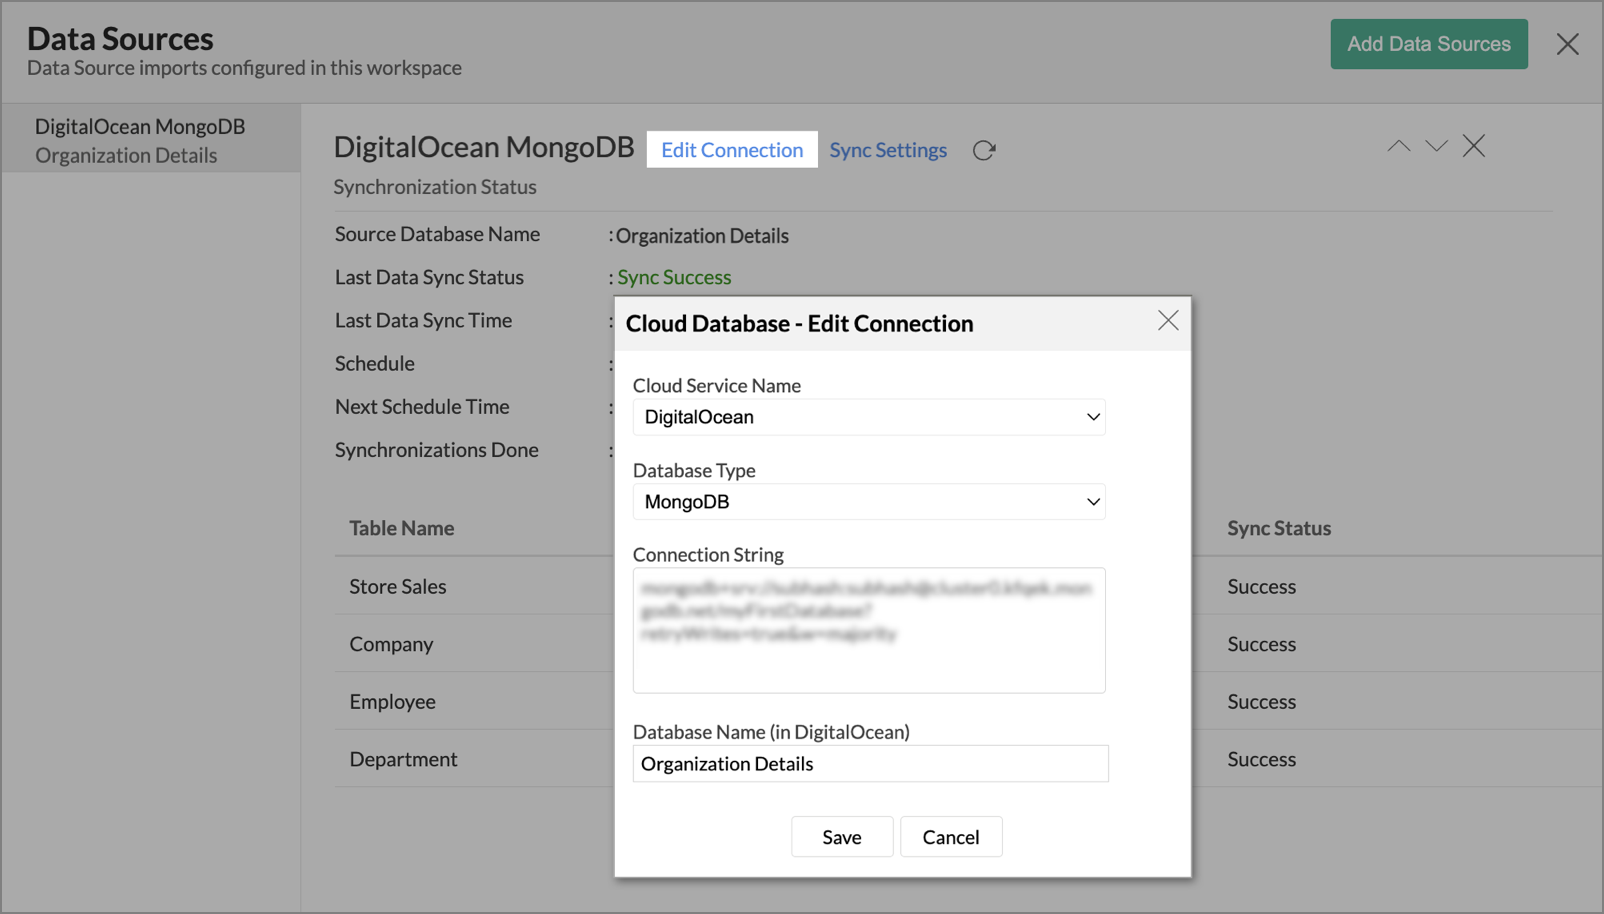1604x914 pixels.
Task: Select the Employee table row
Action: coord(392,702)
